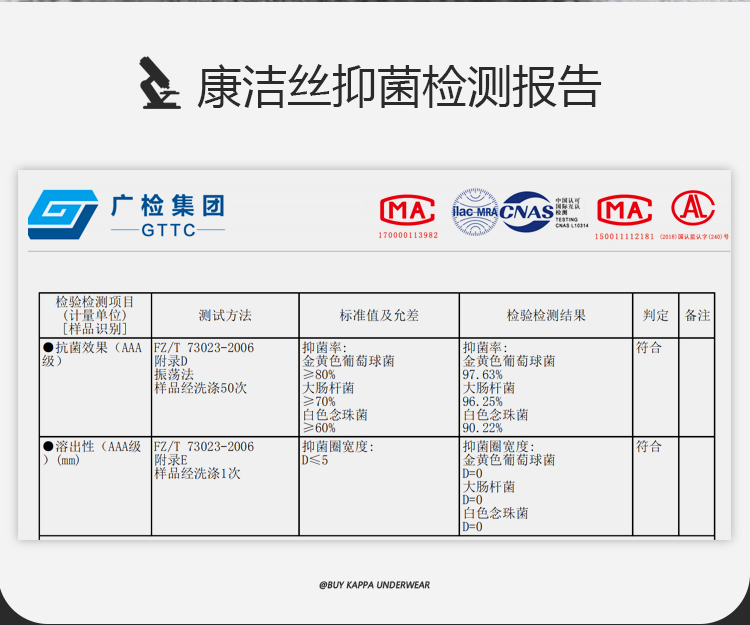The width and height of the screenshot is (750, 625).
Task: Click the D≤5 standard value
Action: (316, 460)
